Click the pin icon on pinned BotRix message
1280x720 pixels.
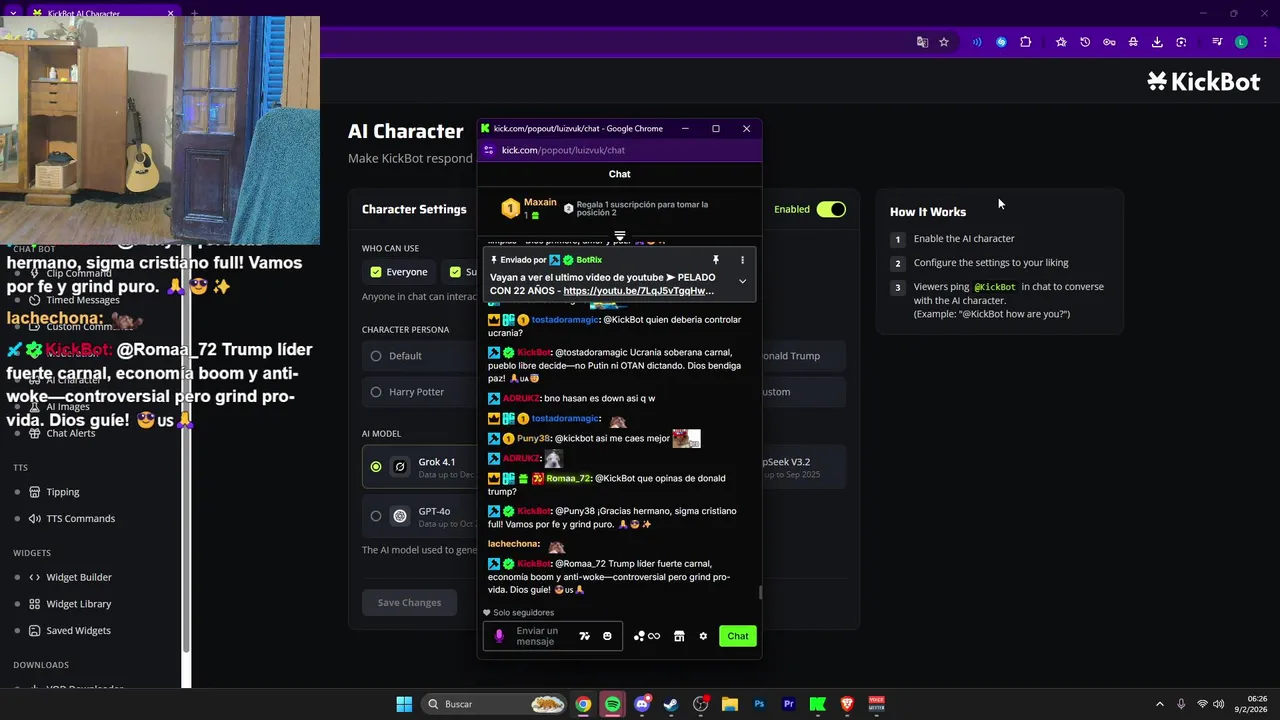(x=715, y=260)
